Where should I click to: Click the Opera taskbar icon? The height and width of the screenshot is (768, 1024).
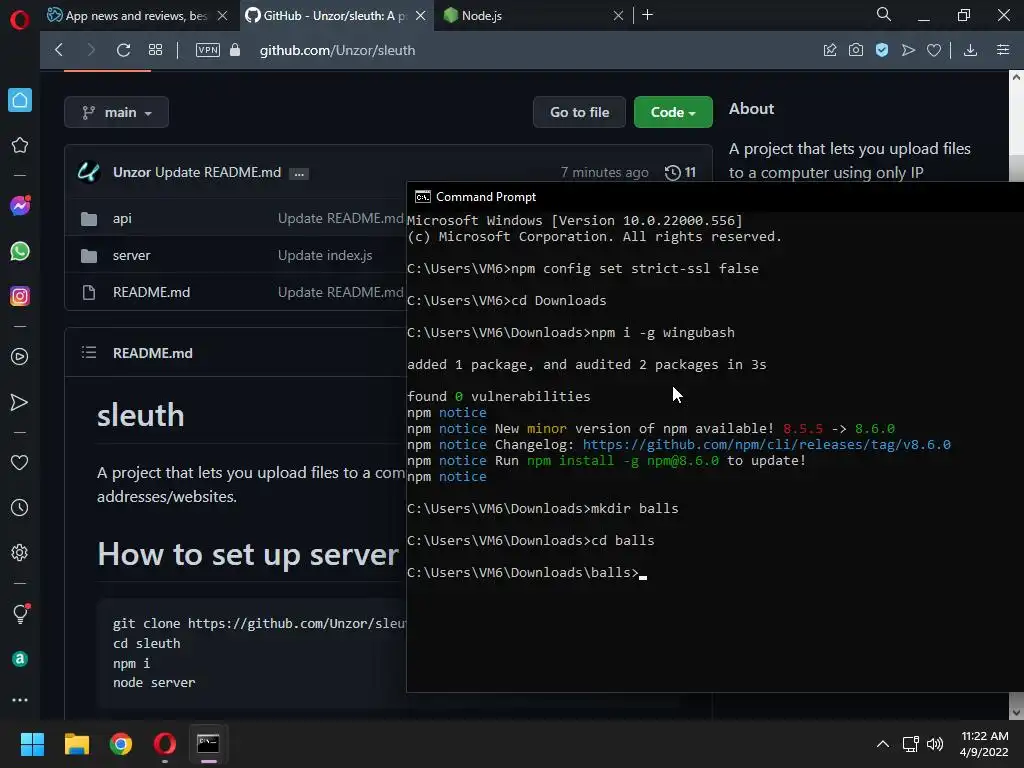165,744
